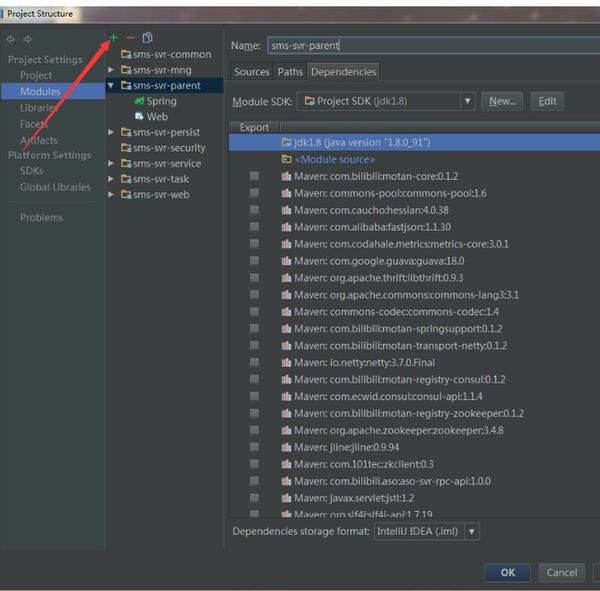
Task: Click library icon for guava:18.0
Action: point(286,261)
